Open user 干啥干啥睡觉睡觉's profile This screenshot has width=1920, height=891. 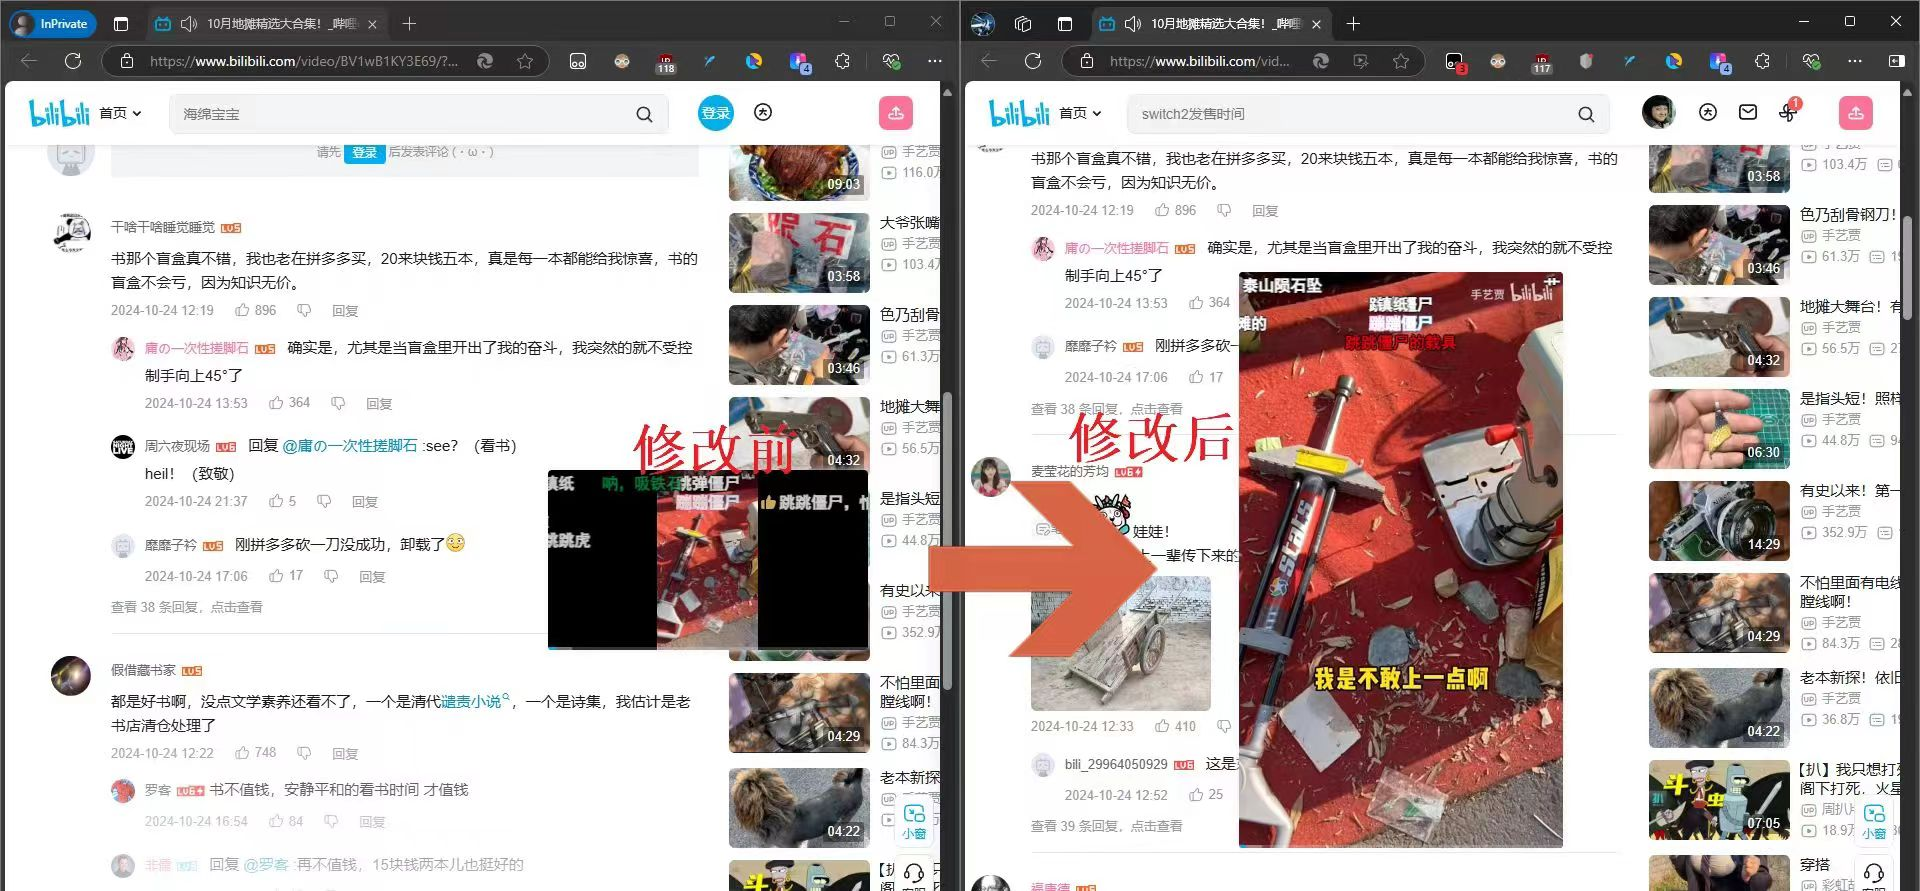click(163, 227)
